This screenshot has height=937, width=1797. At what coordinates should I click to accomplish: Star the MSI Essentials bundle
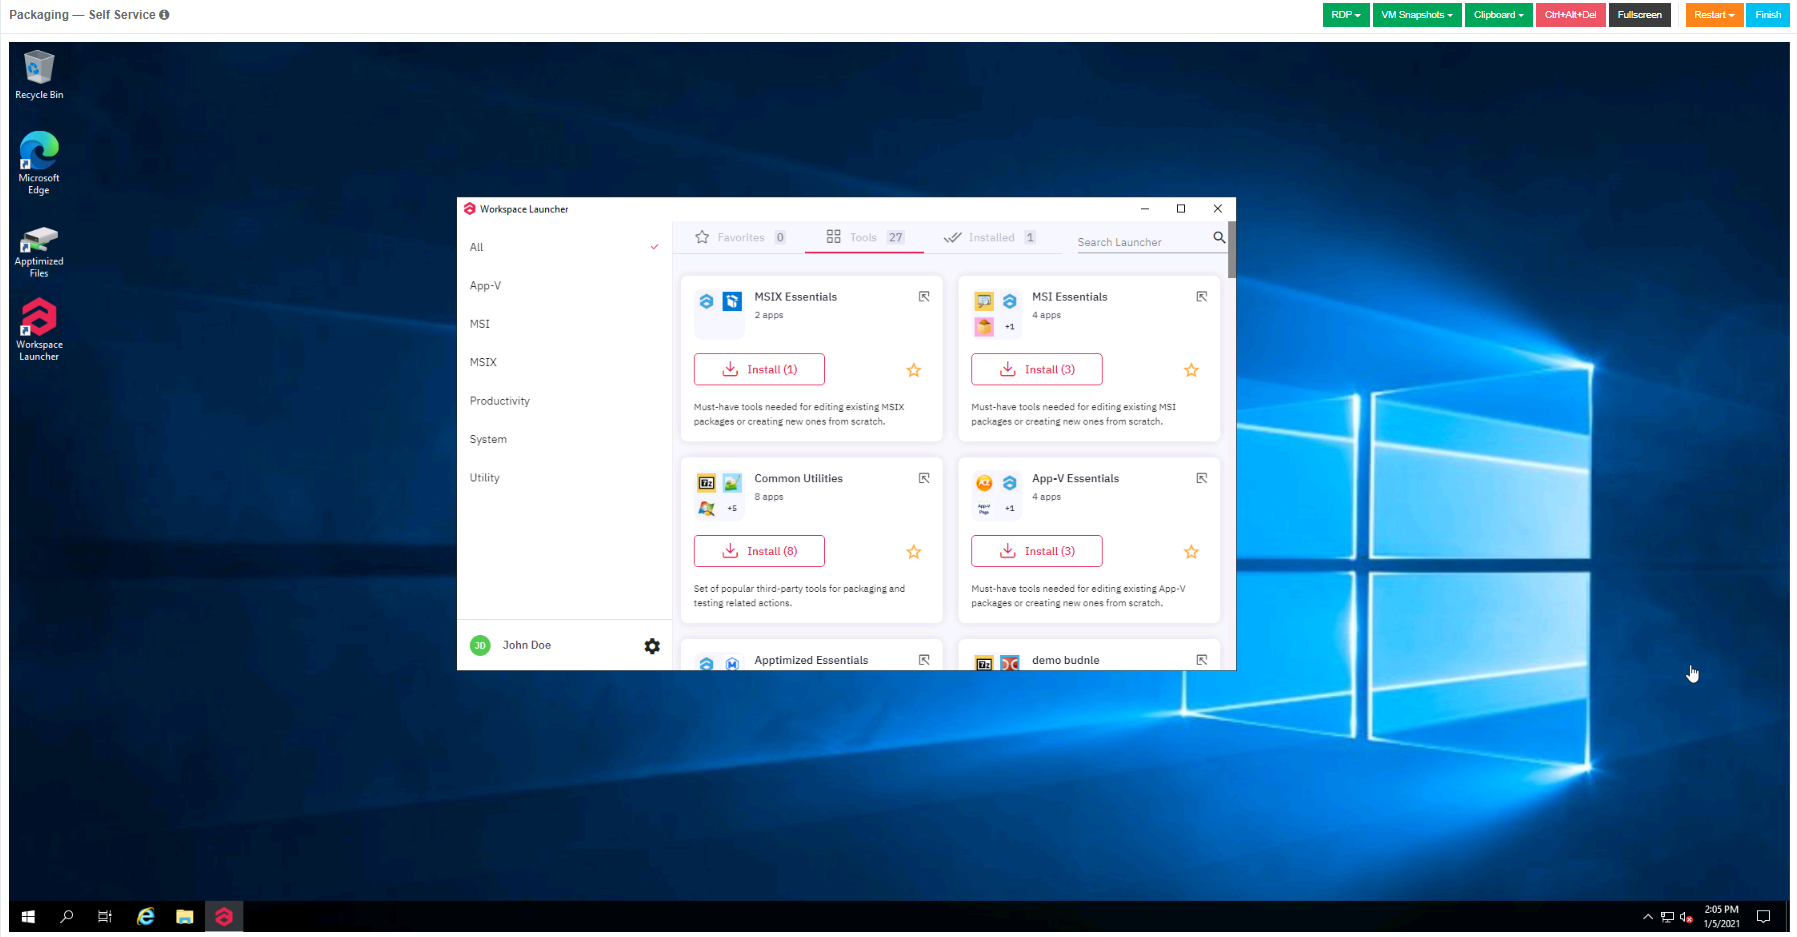(1191, 370)
